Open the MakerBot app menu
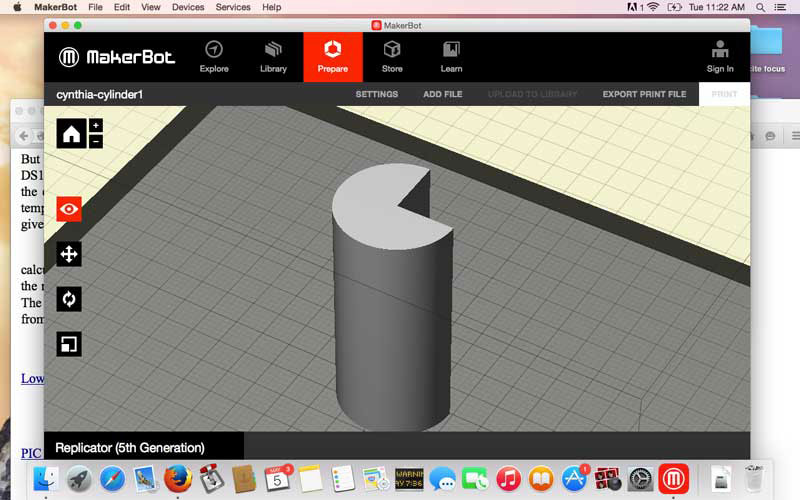800x500 pixels. [56, 7]
